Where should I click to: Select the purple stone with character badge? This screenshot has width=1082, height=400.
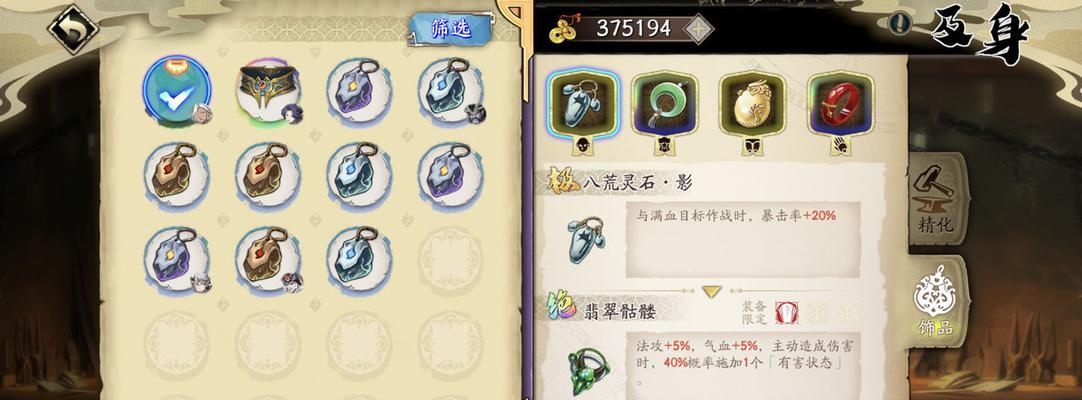click(177, 259)
